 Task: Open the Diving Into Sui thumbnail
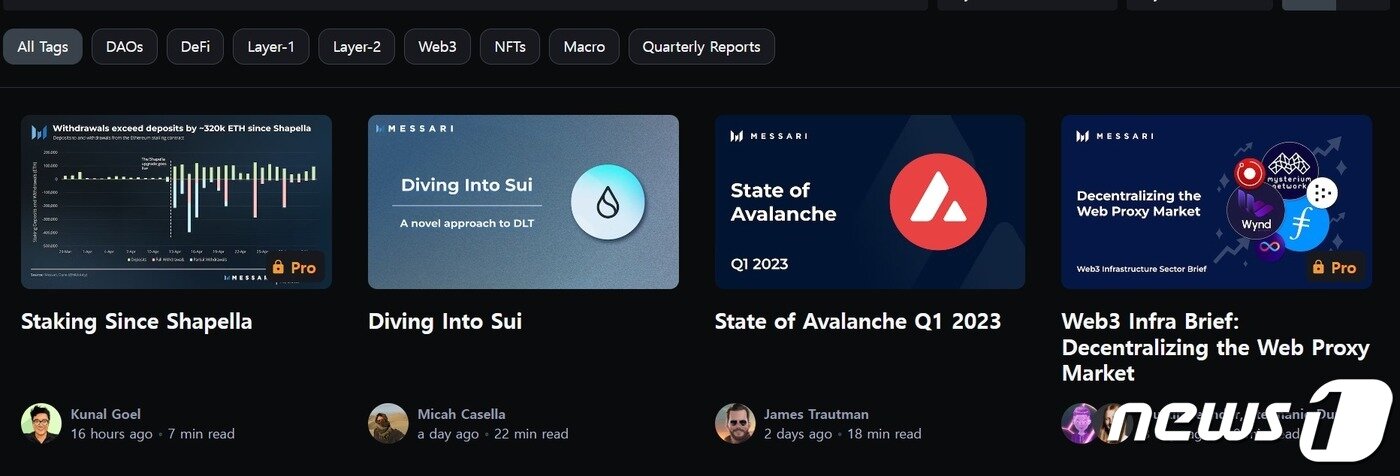tap(523, 202)
